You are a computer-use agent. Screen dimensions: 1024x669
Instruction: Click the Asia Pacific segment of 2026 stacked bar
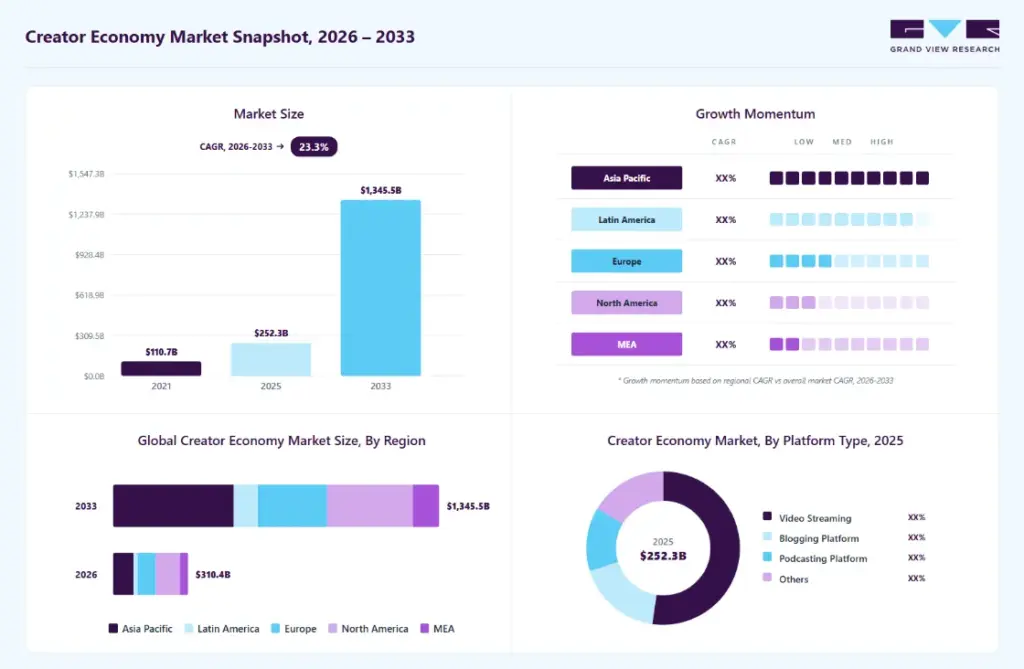[x=123, y=574]
